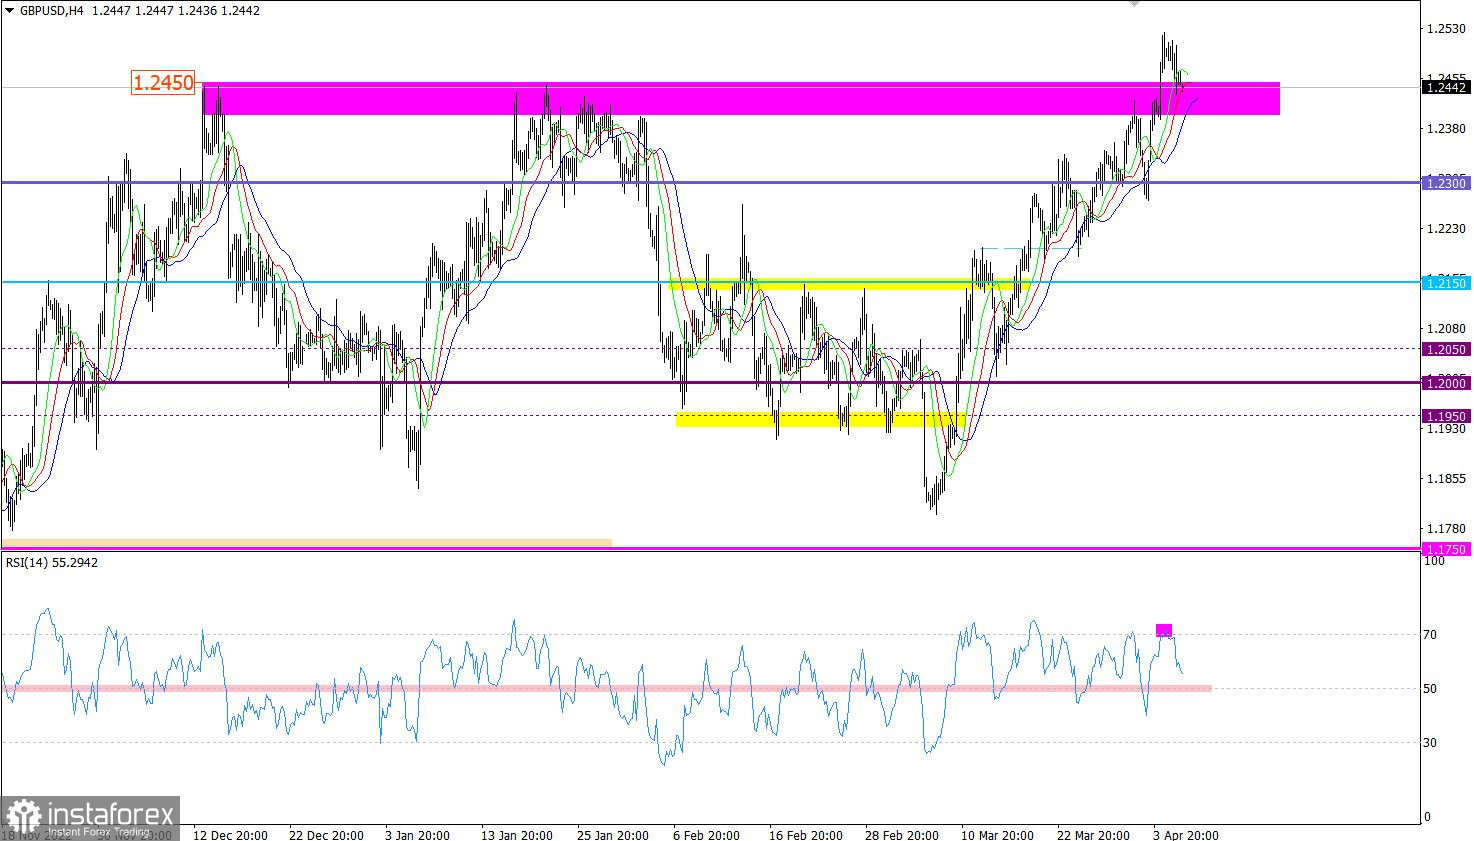The width and height of the screenshot is (1474, 841).
Task: Click the chart shift triangle marker at top
Action: click(1134, 4)
